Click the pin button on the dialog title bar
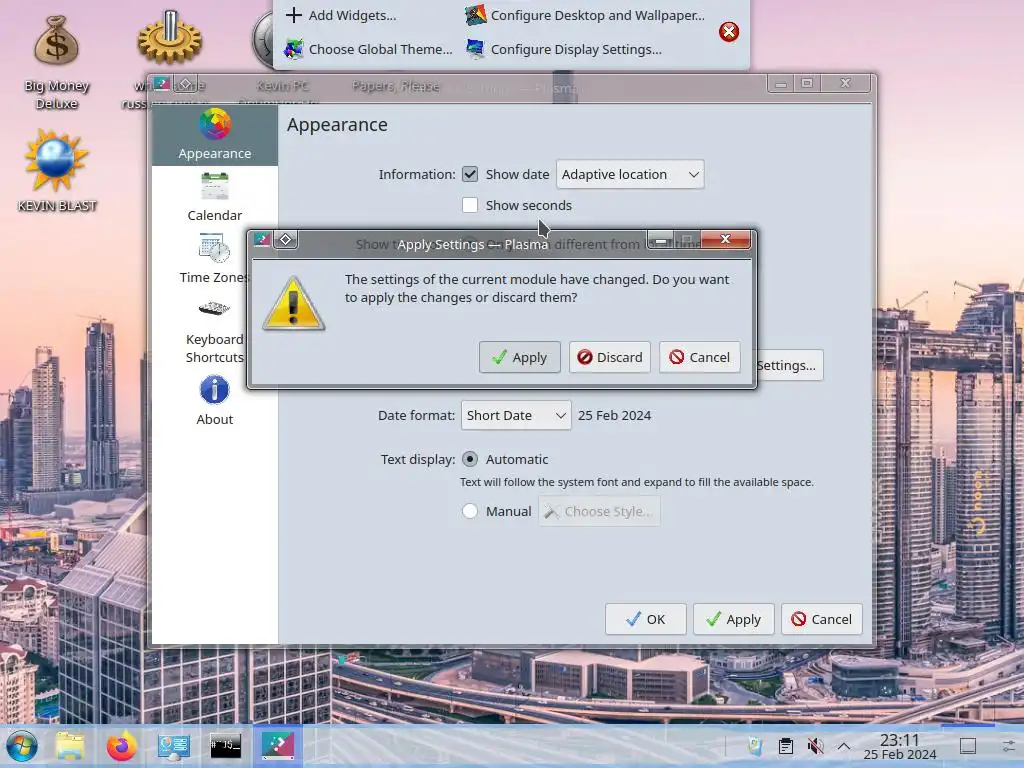Image resolution: width=1024 pixels, height=768 pixels. 285,239
